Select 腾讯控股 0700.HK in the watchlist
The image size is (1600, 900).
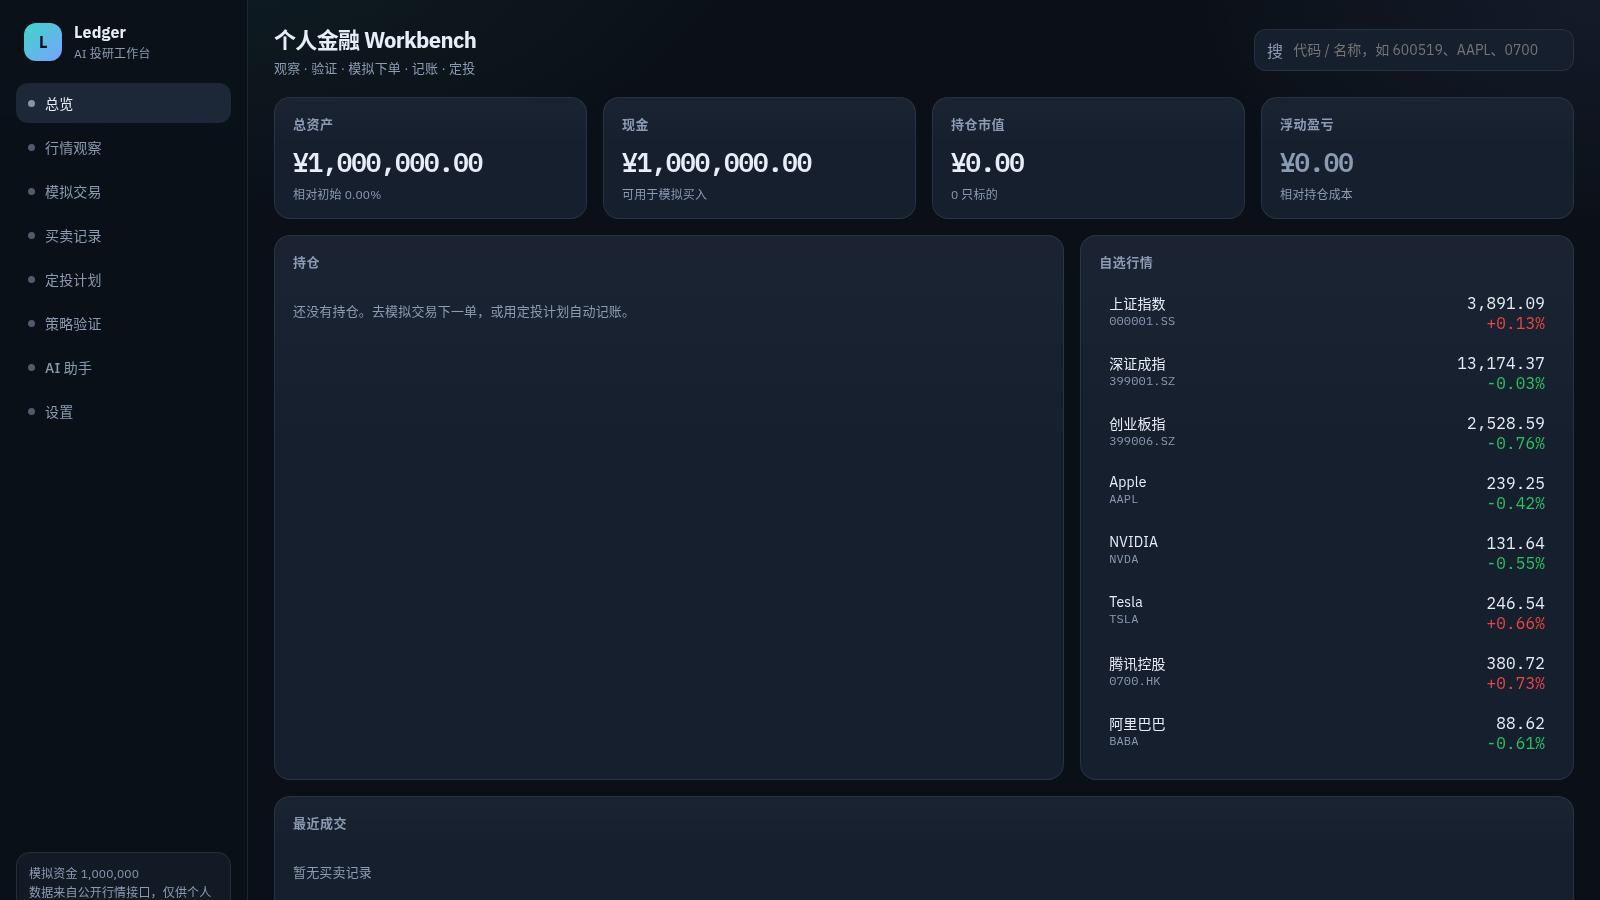pos(1326,672)
